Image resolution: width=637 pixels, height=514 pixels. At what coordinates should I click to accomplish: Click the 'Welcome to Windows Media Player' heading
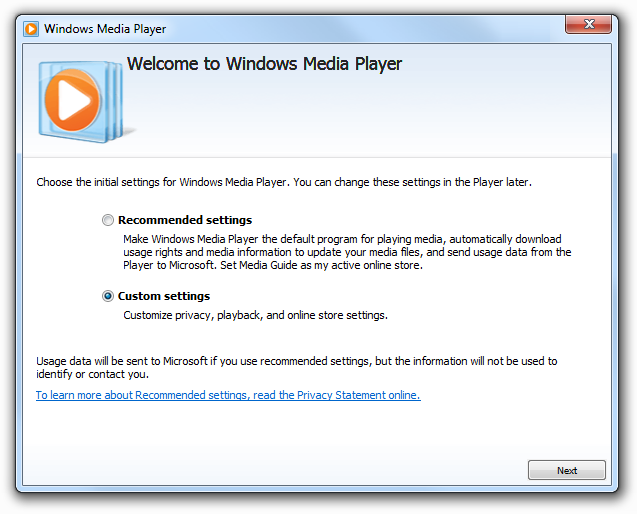[x=264, y=64]
